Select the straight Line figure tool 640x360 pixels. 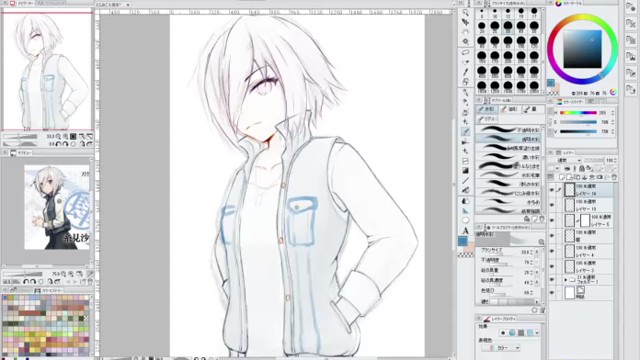click(x=465, y=181)
